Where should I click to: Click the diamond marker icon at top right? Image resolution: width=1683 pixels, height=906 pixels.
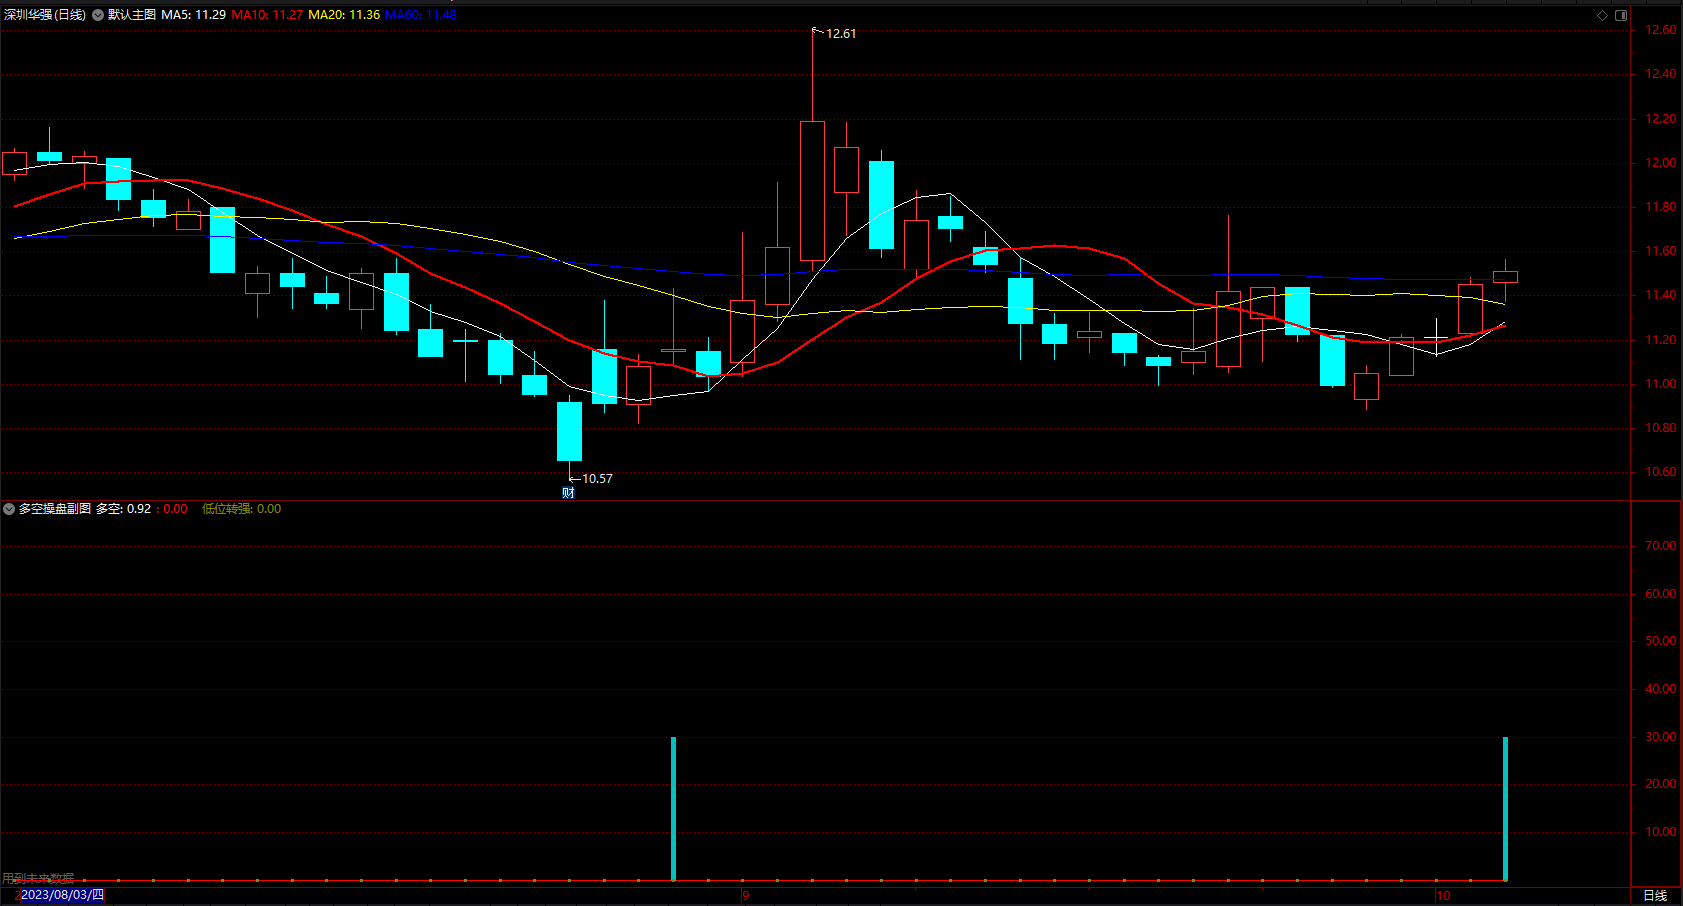pos(1602,15)
